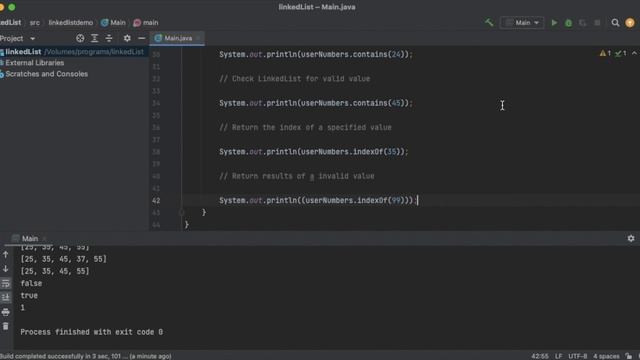
Task: Change the UTF-8 file encoding in status bar
Action: [x=578, y=356]
